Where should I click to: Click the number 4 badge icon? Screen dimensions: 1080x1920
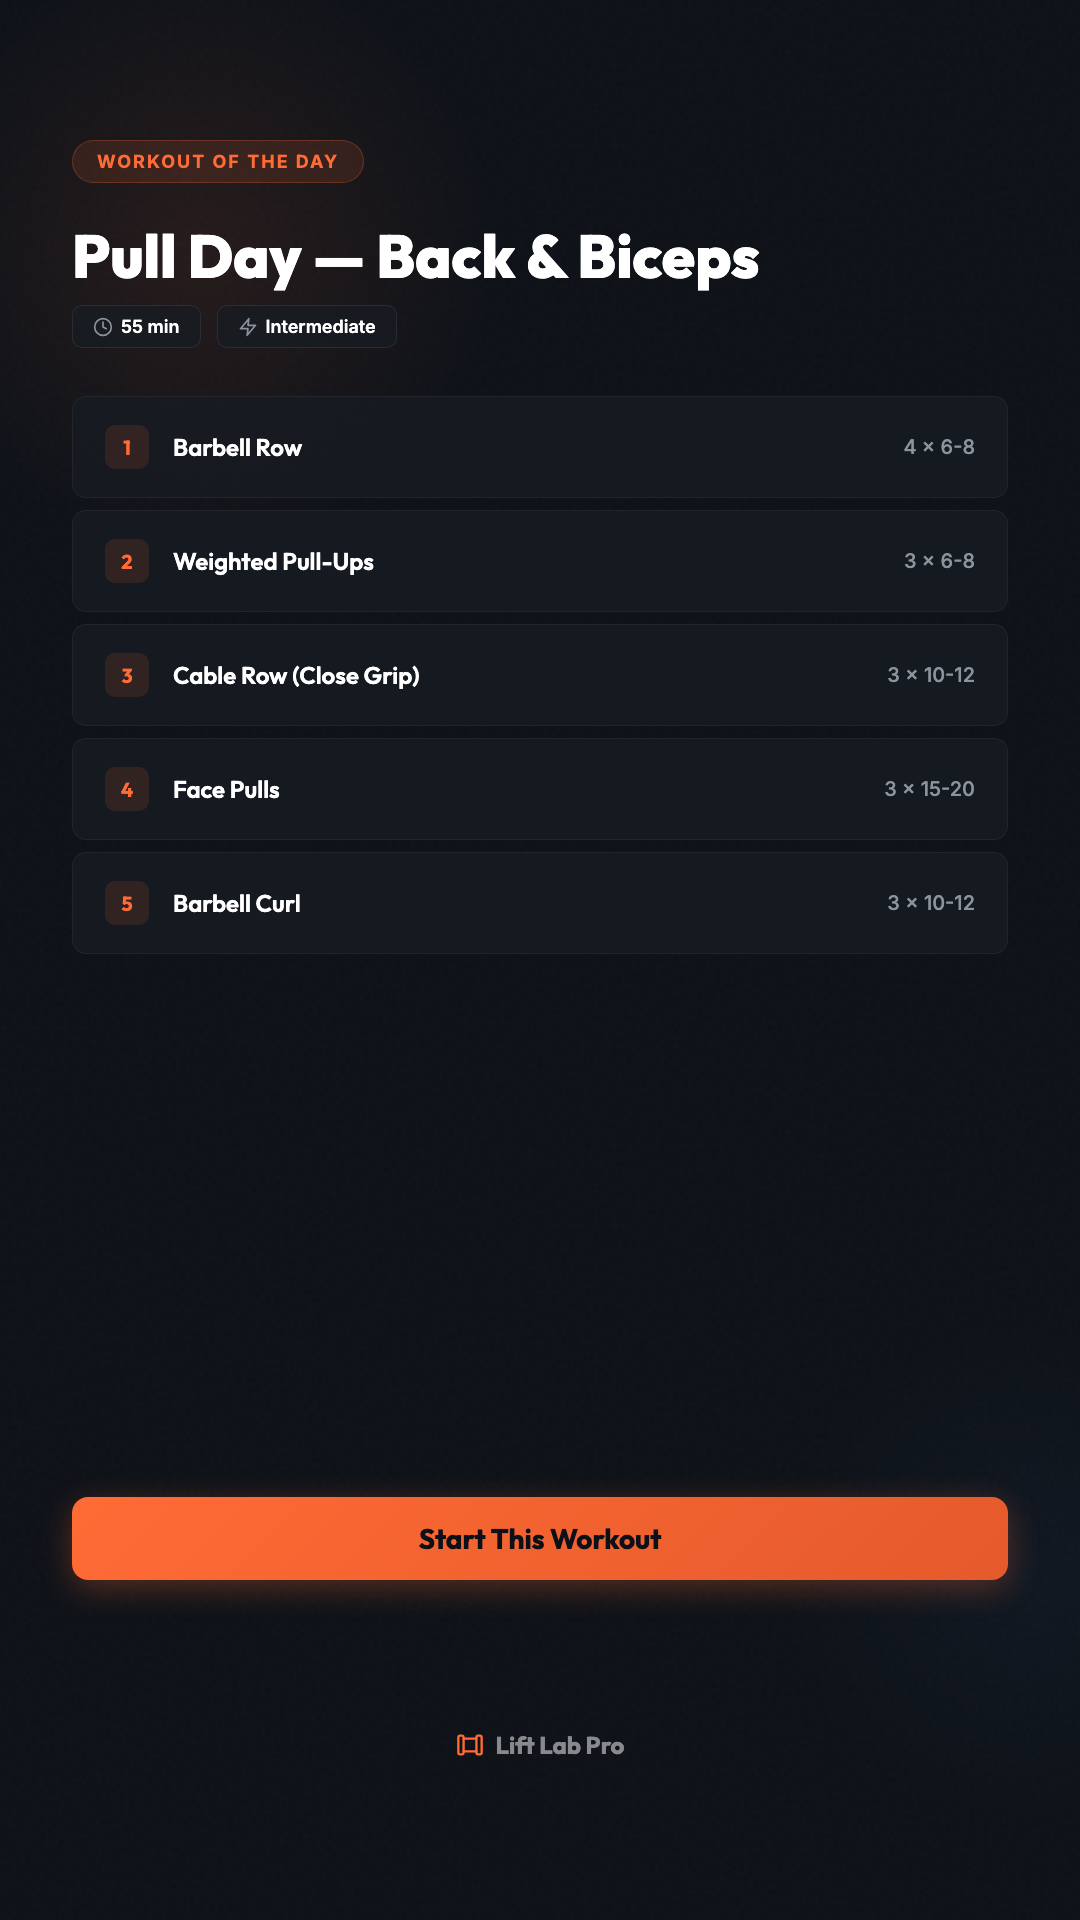[x=127, y=789]
